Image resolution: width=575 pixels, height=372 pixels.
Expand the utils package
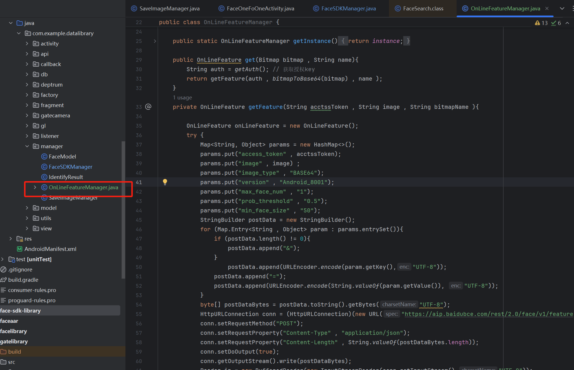pos(27,218)
